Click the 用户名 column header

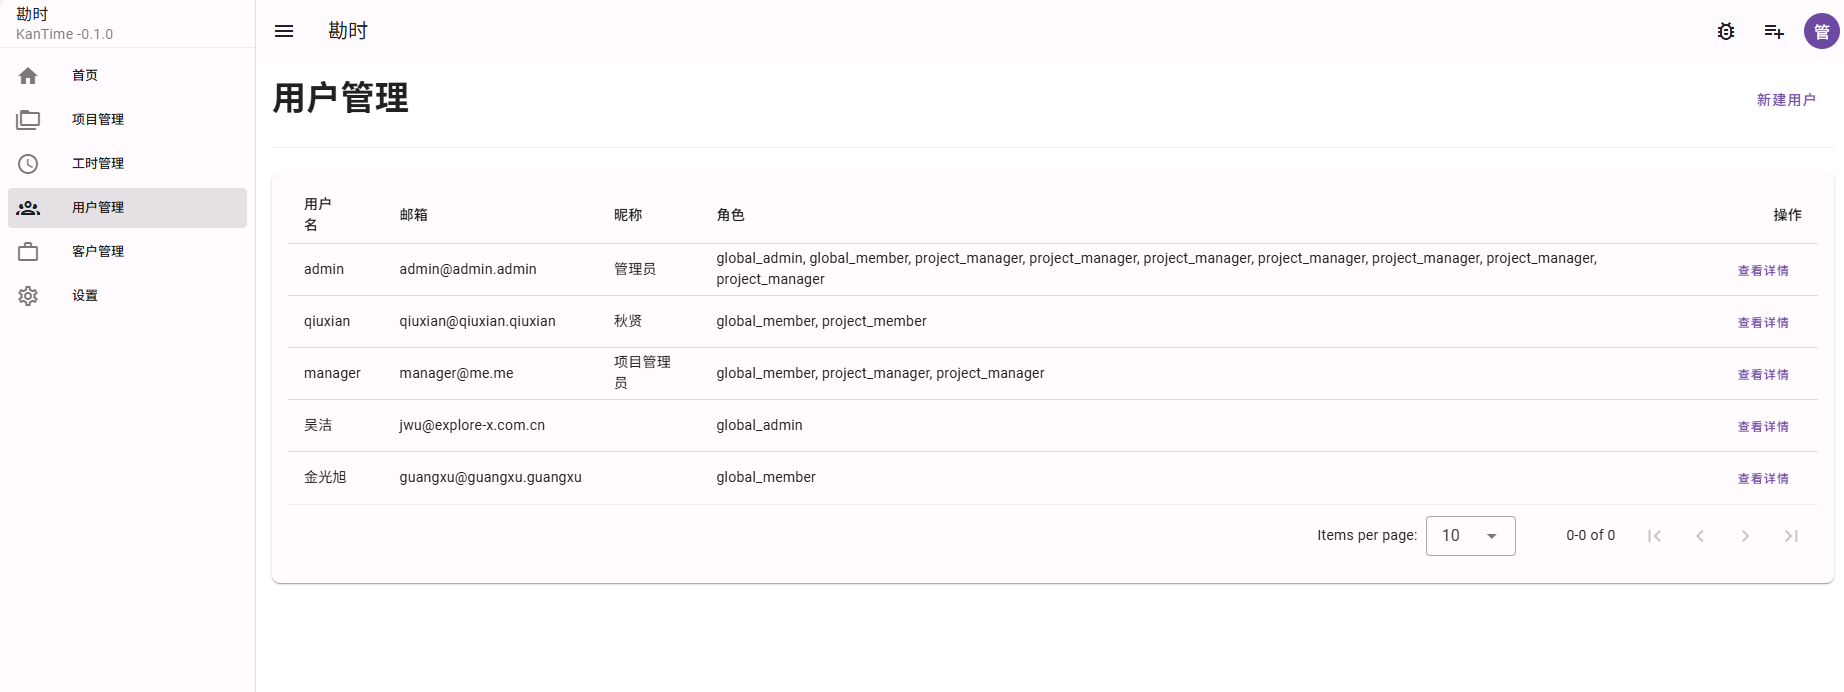[318, 214]
